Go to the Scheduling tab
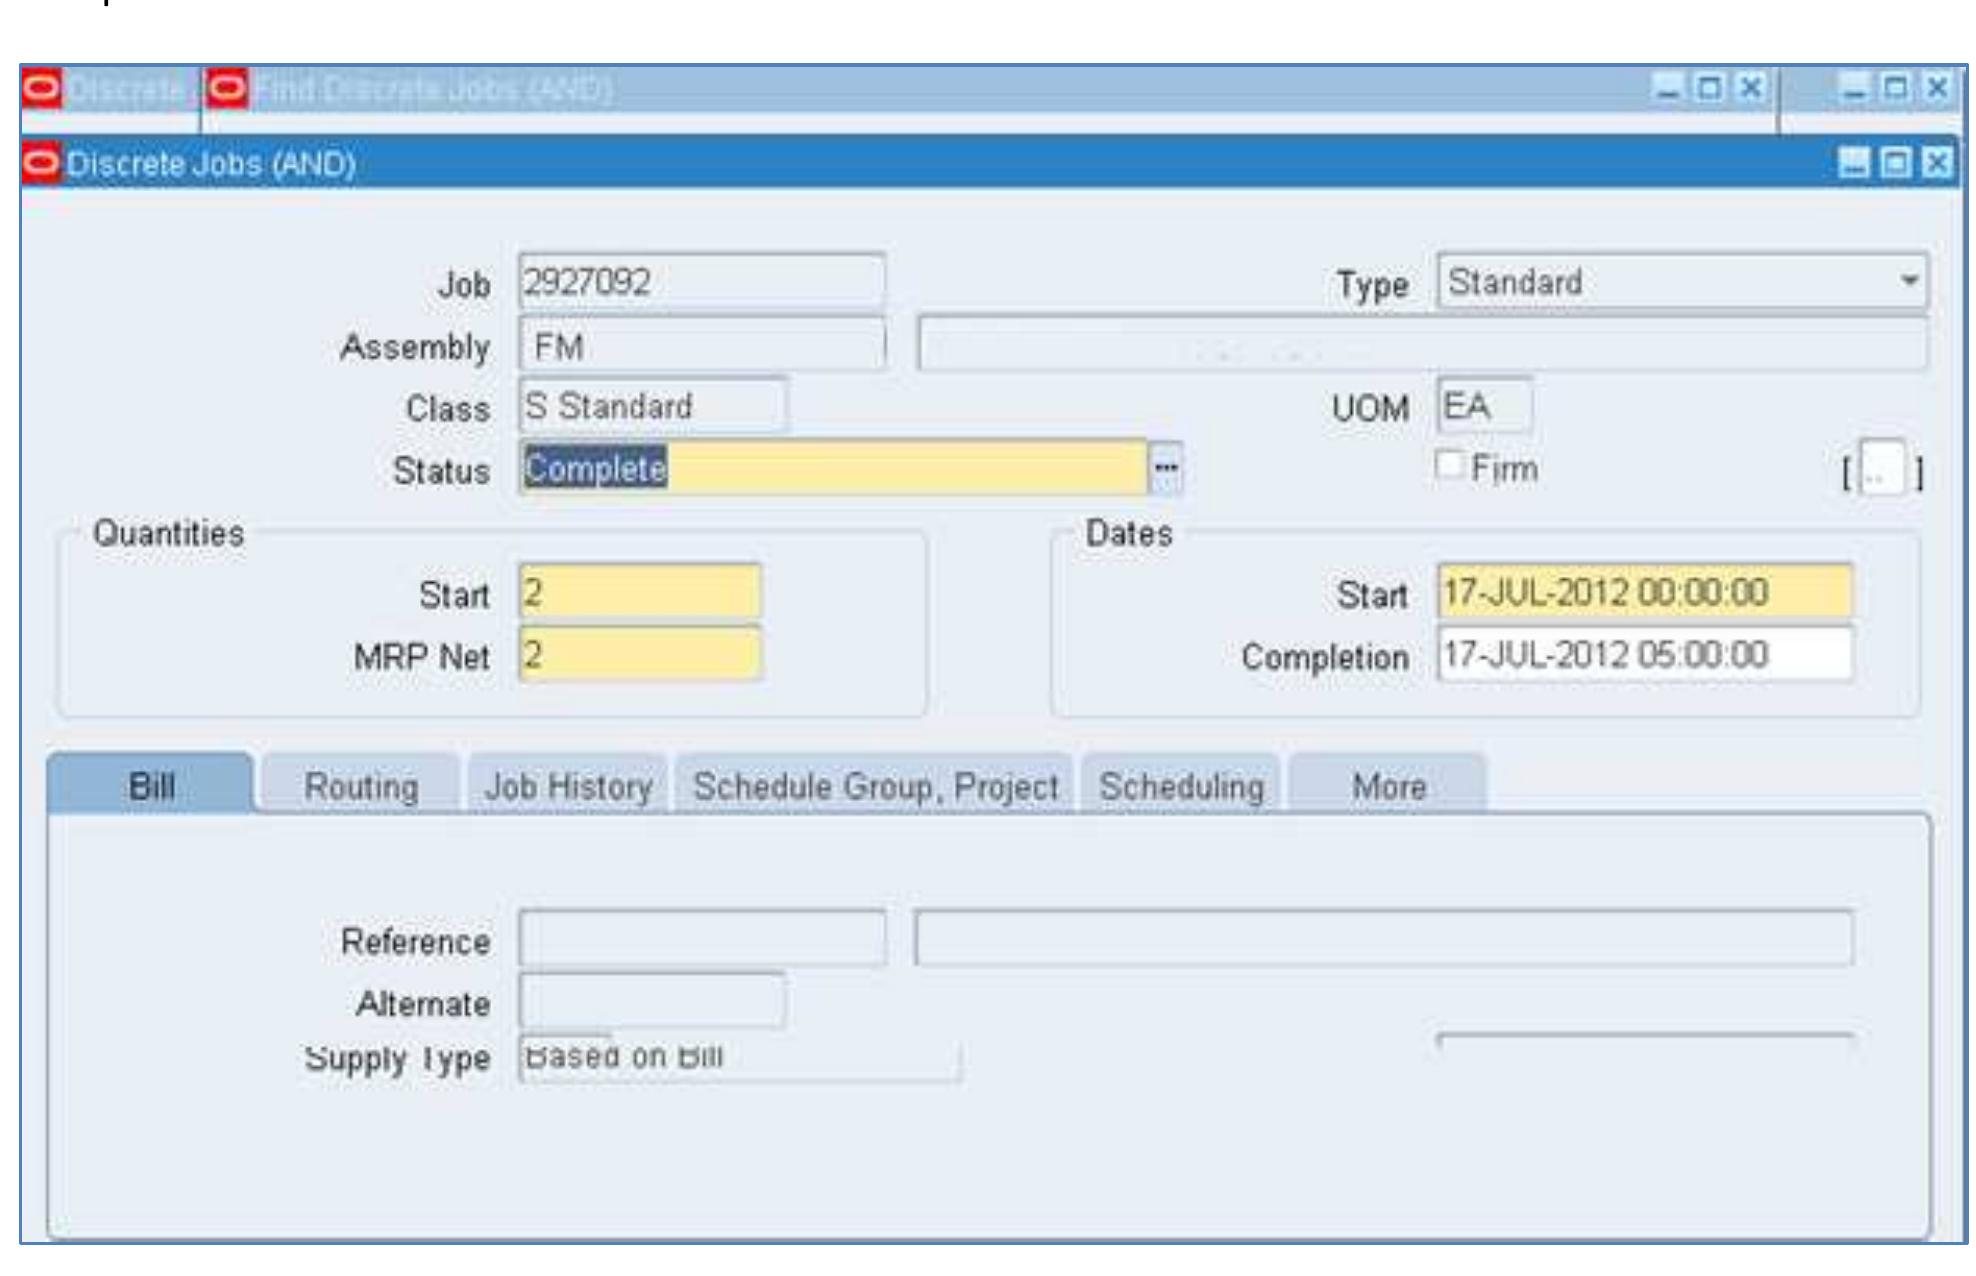The height and width of the screenshot is (1276, 1976). click(1181, 786)
